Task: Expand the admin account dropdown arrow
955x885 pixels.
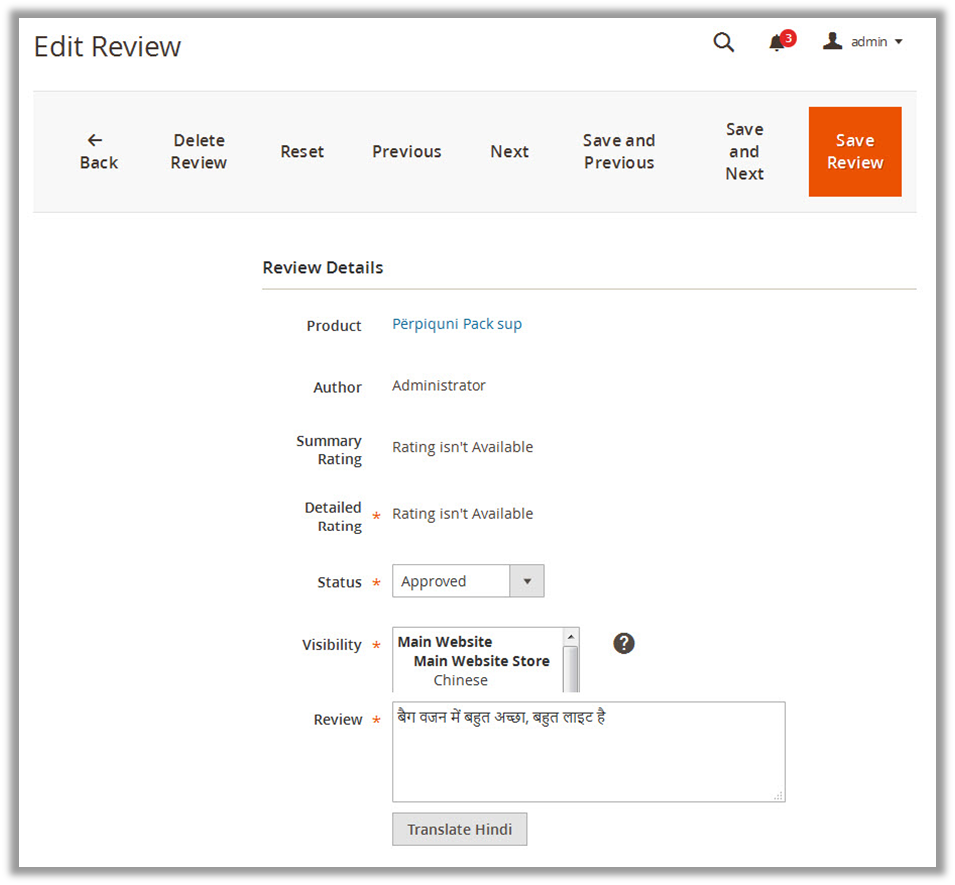Action: tap(898, 42)
